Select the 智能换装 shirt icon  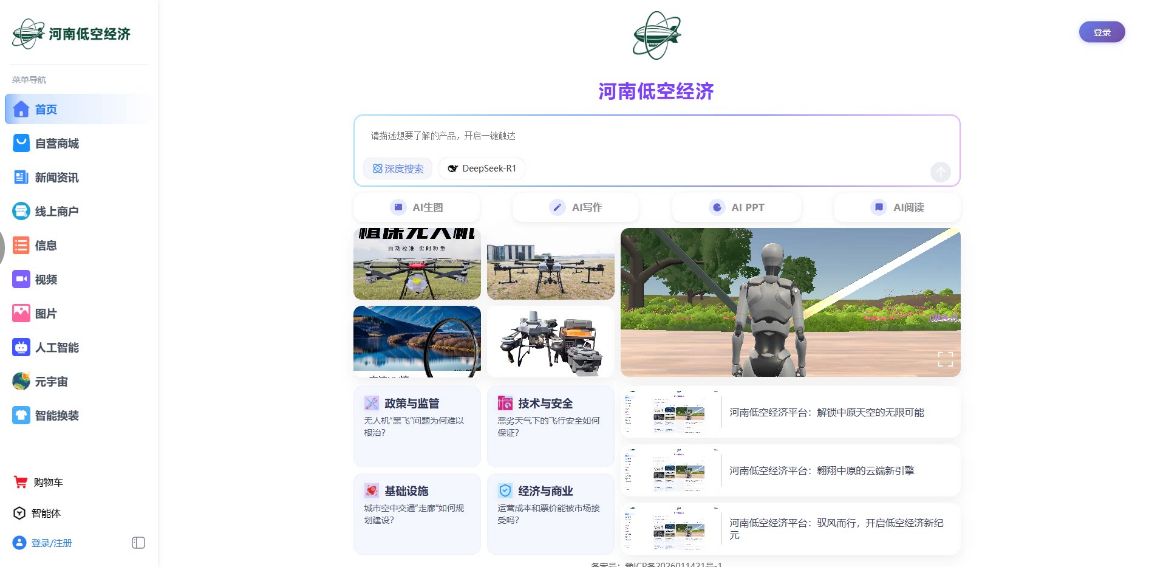(x=21, y=415)
